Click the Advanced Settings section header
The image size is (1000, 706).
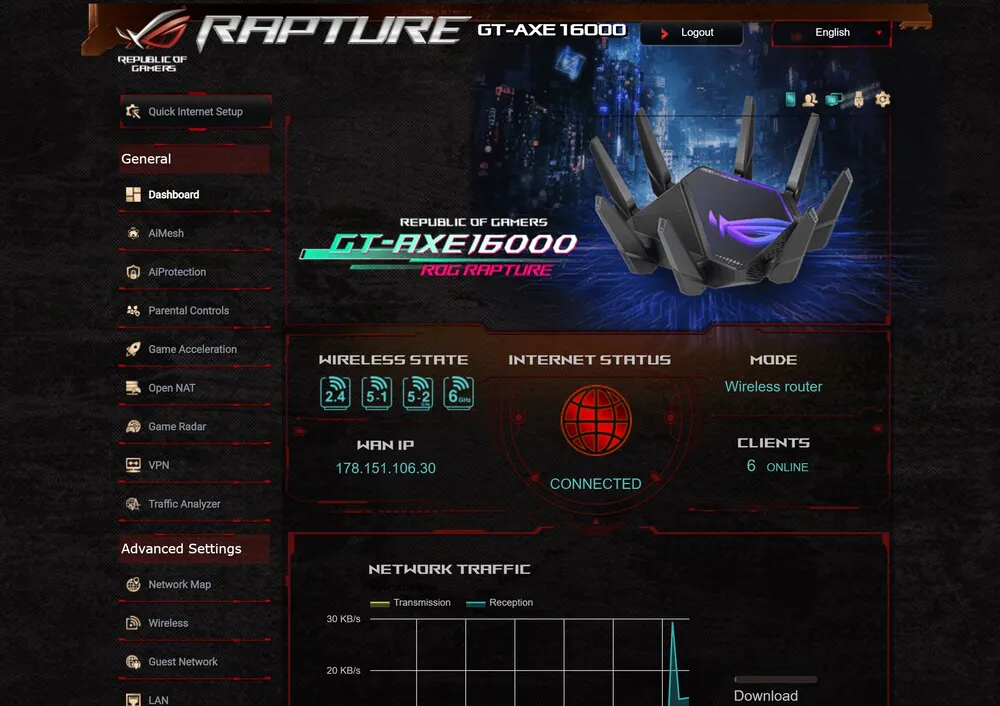[x=195, y=548]
